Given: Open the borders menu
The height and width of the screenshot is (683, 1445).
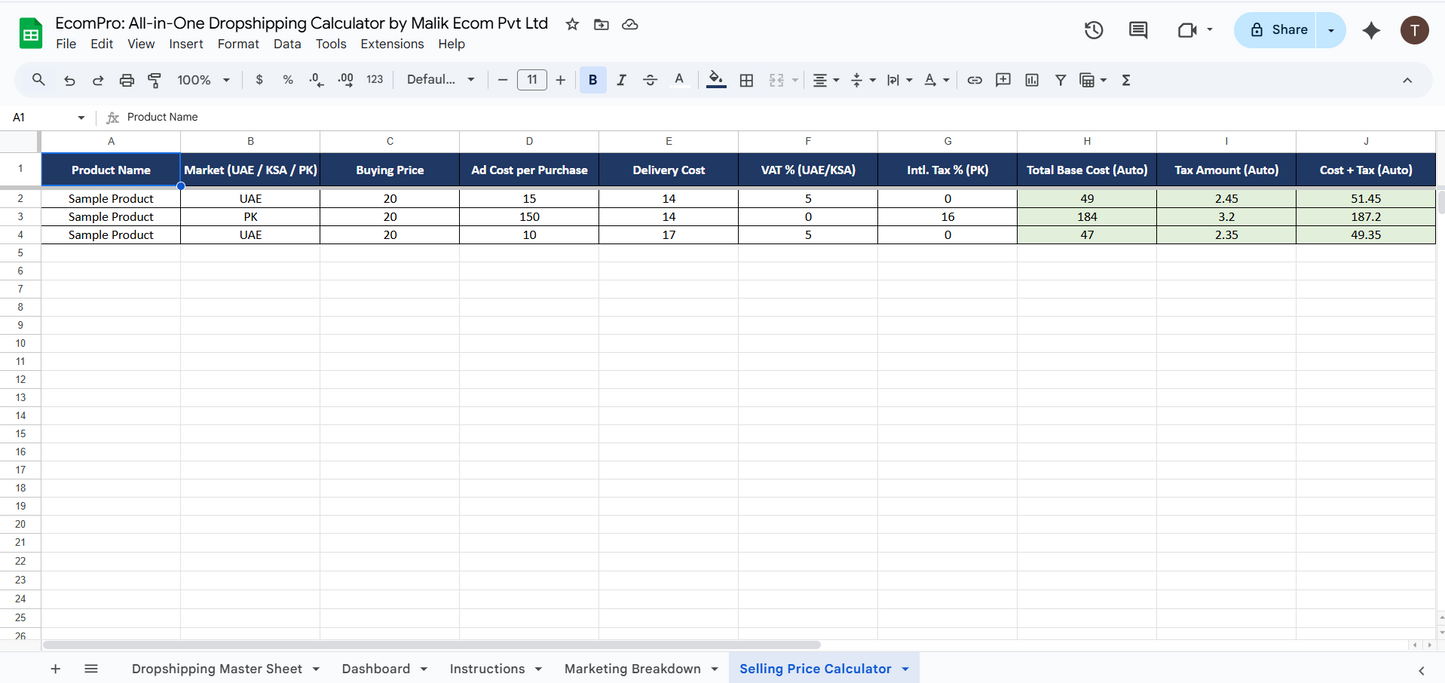Looking at the screenshot, I should pos(746,80).
